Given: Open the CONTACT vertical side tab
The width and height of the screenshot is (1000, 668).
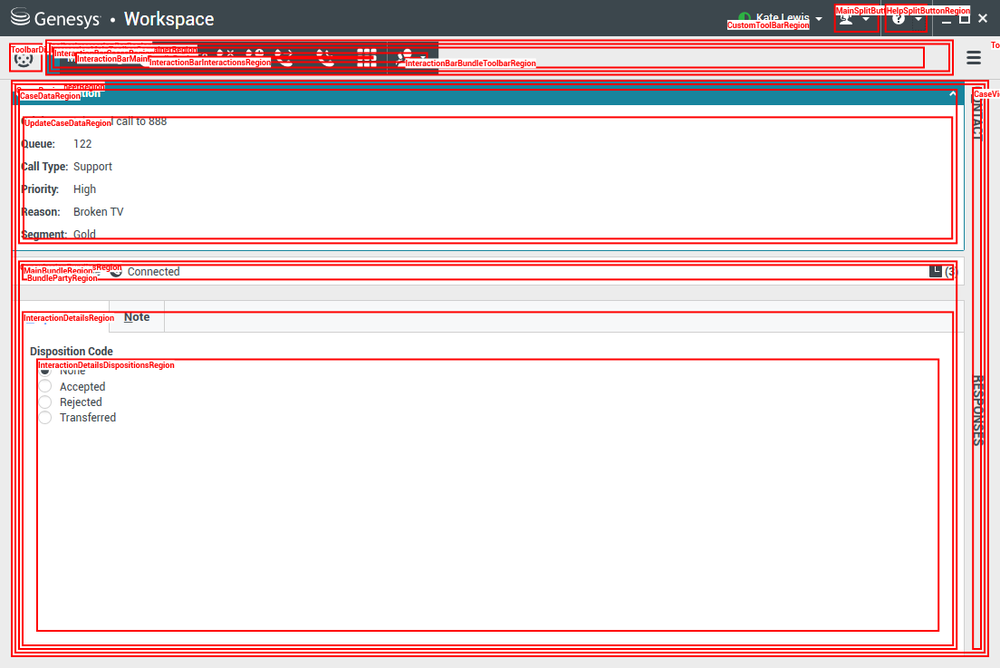Looking at the screenshot, I should coord(977,115).
